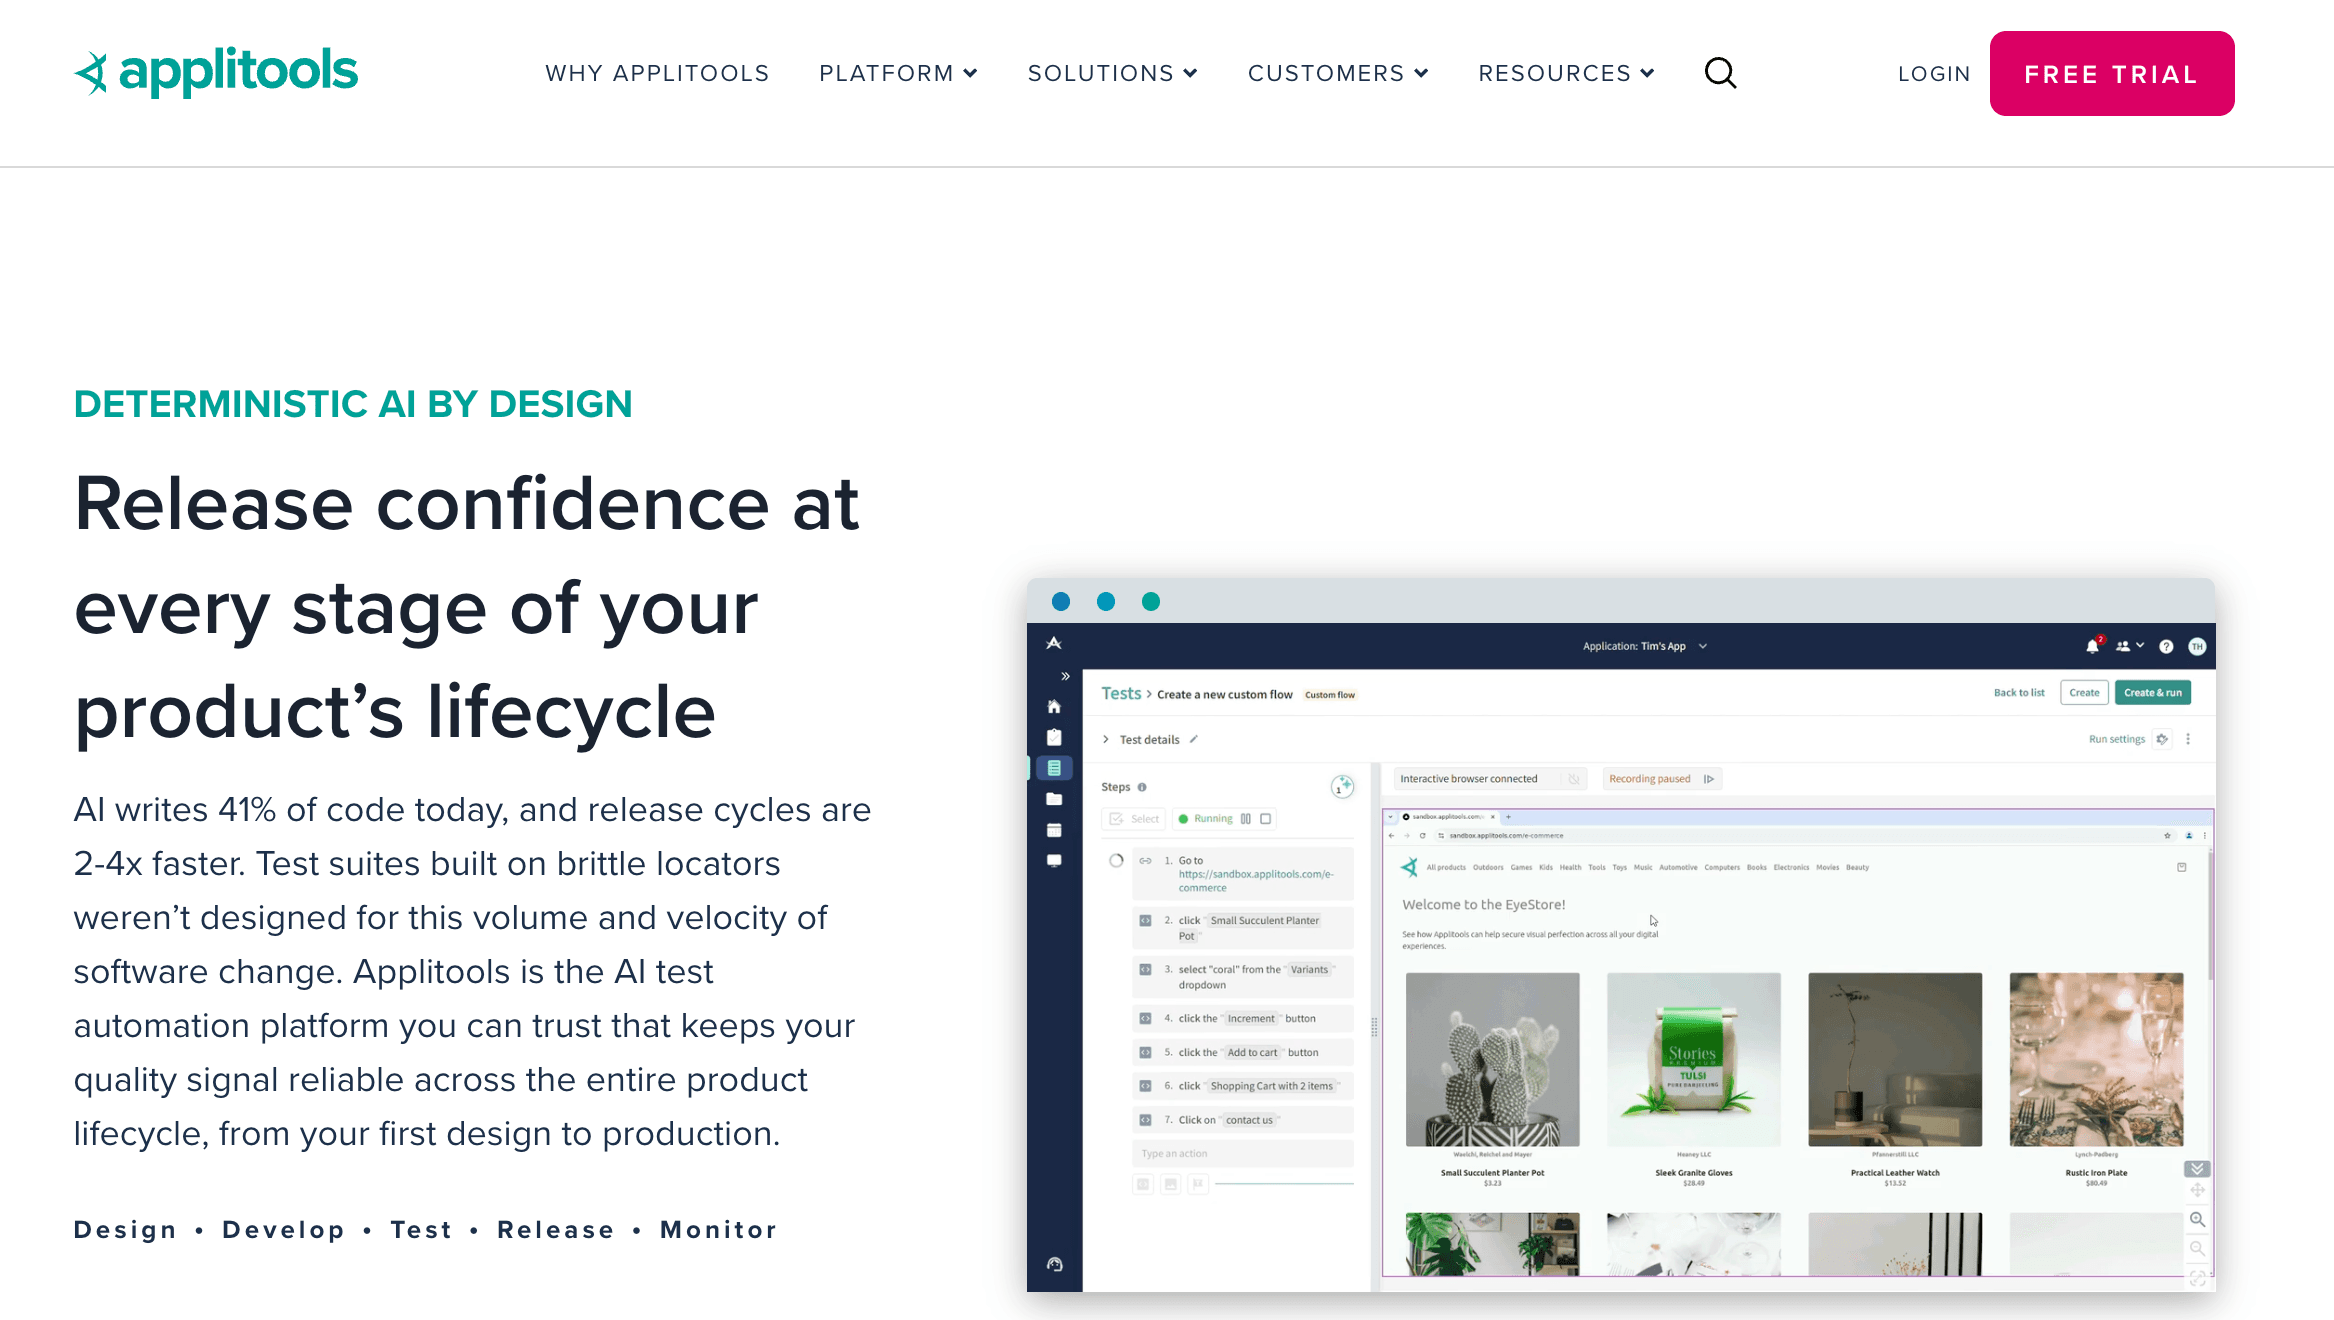The image size is (2334, 1320).
Task: Open the WHY APPLITOOLS menu item
Action: point(657,73)
